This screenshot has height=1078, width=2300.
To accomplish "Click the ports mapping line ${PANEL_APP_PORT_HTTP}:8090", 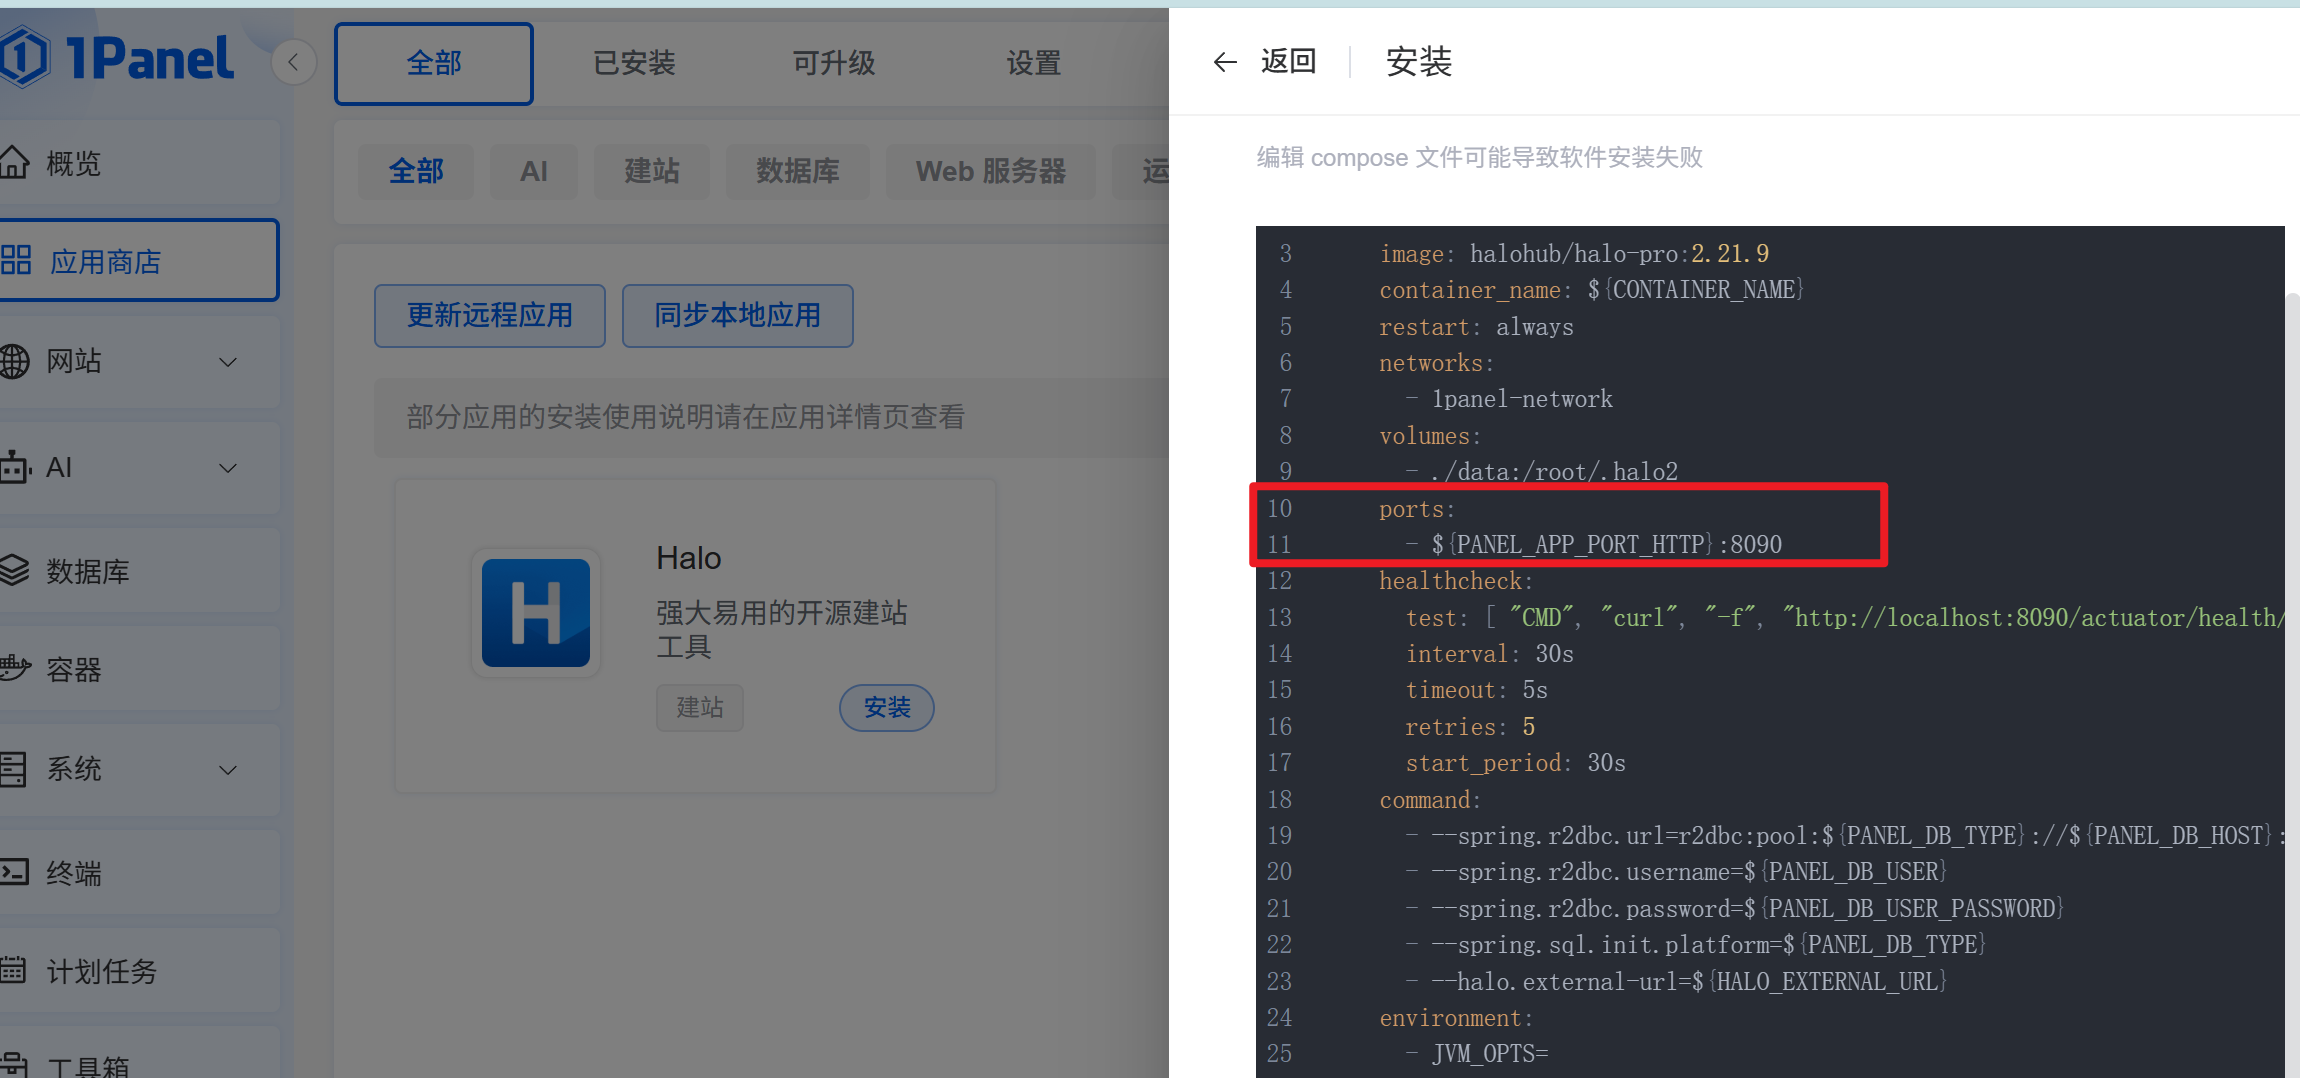I will click(x=1607, y=545).
